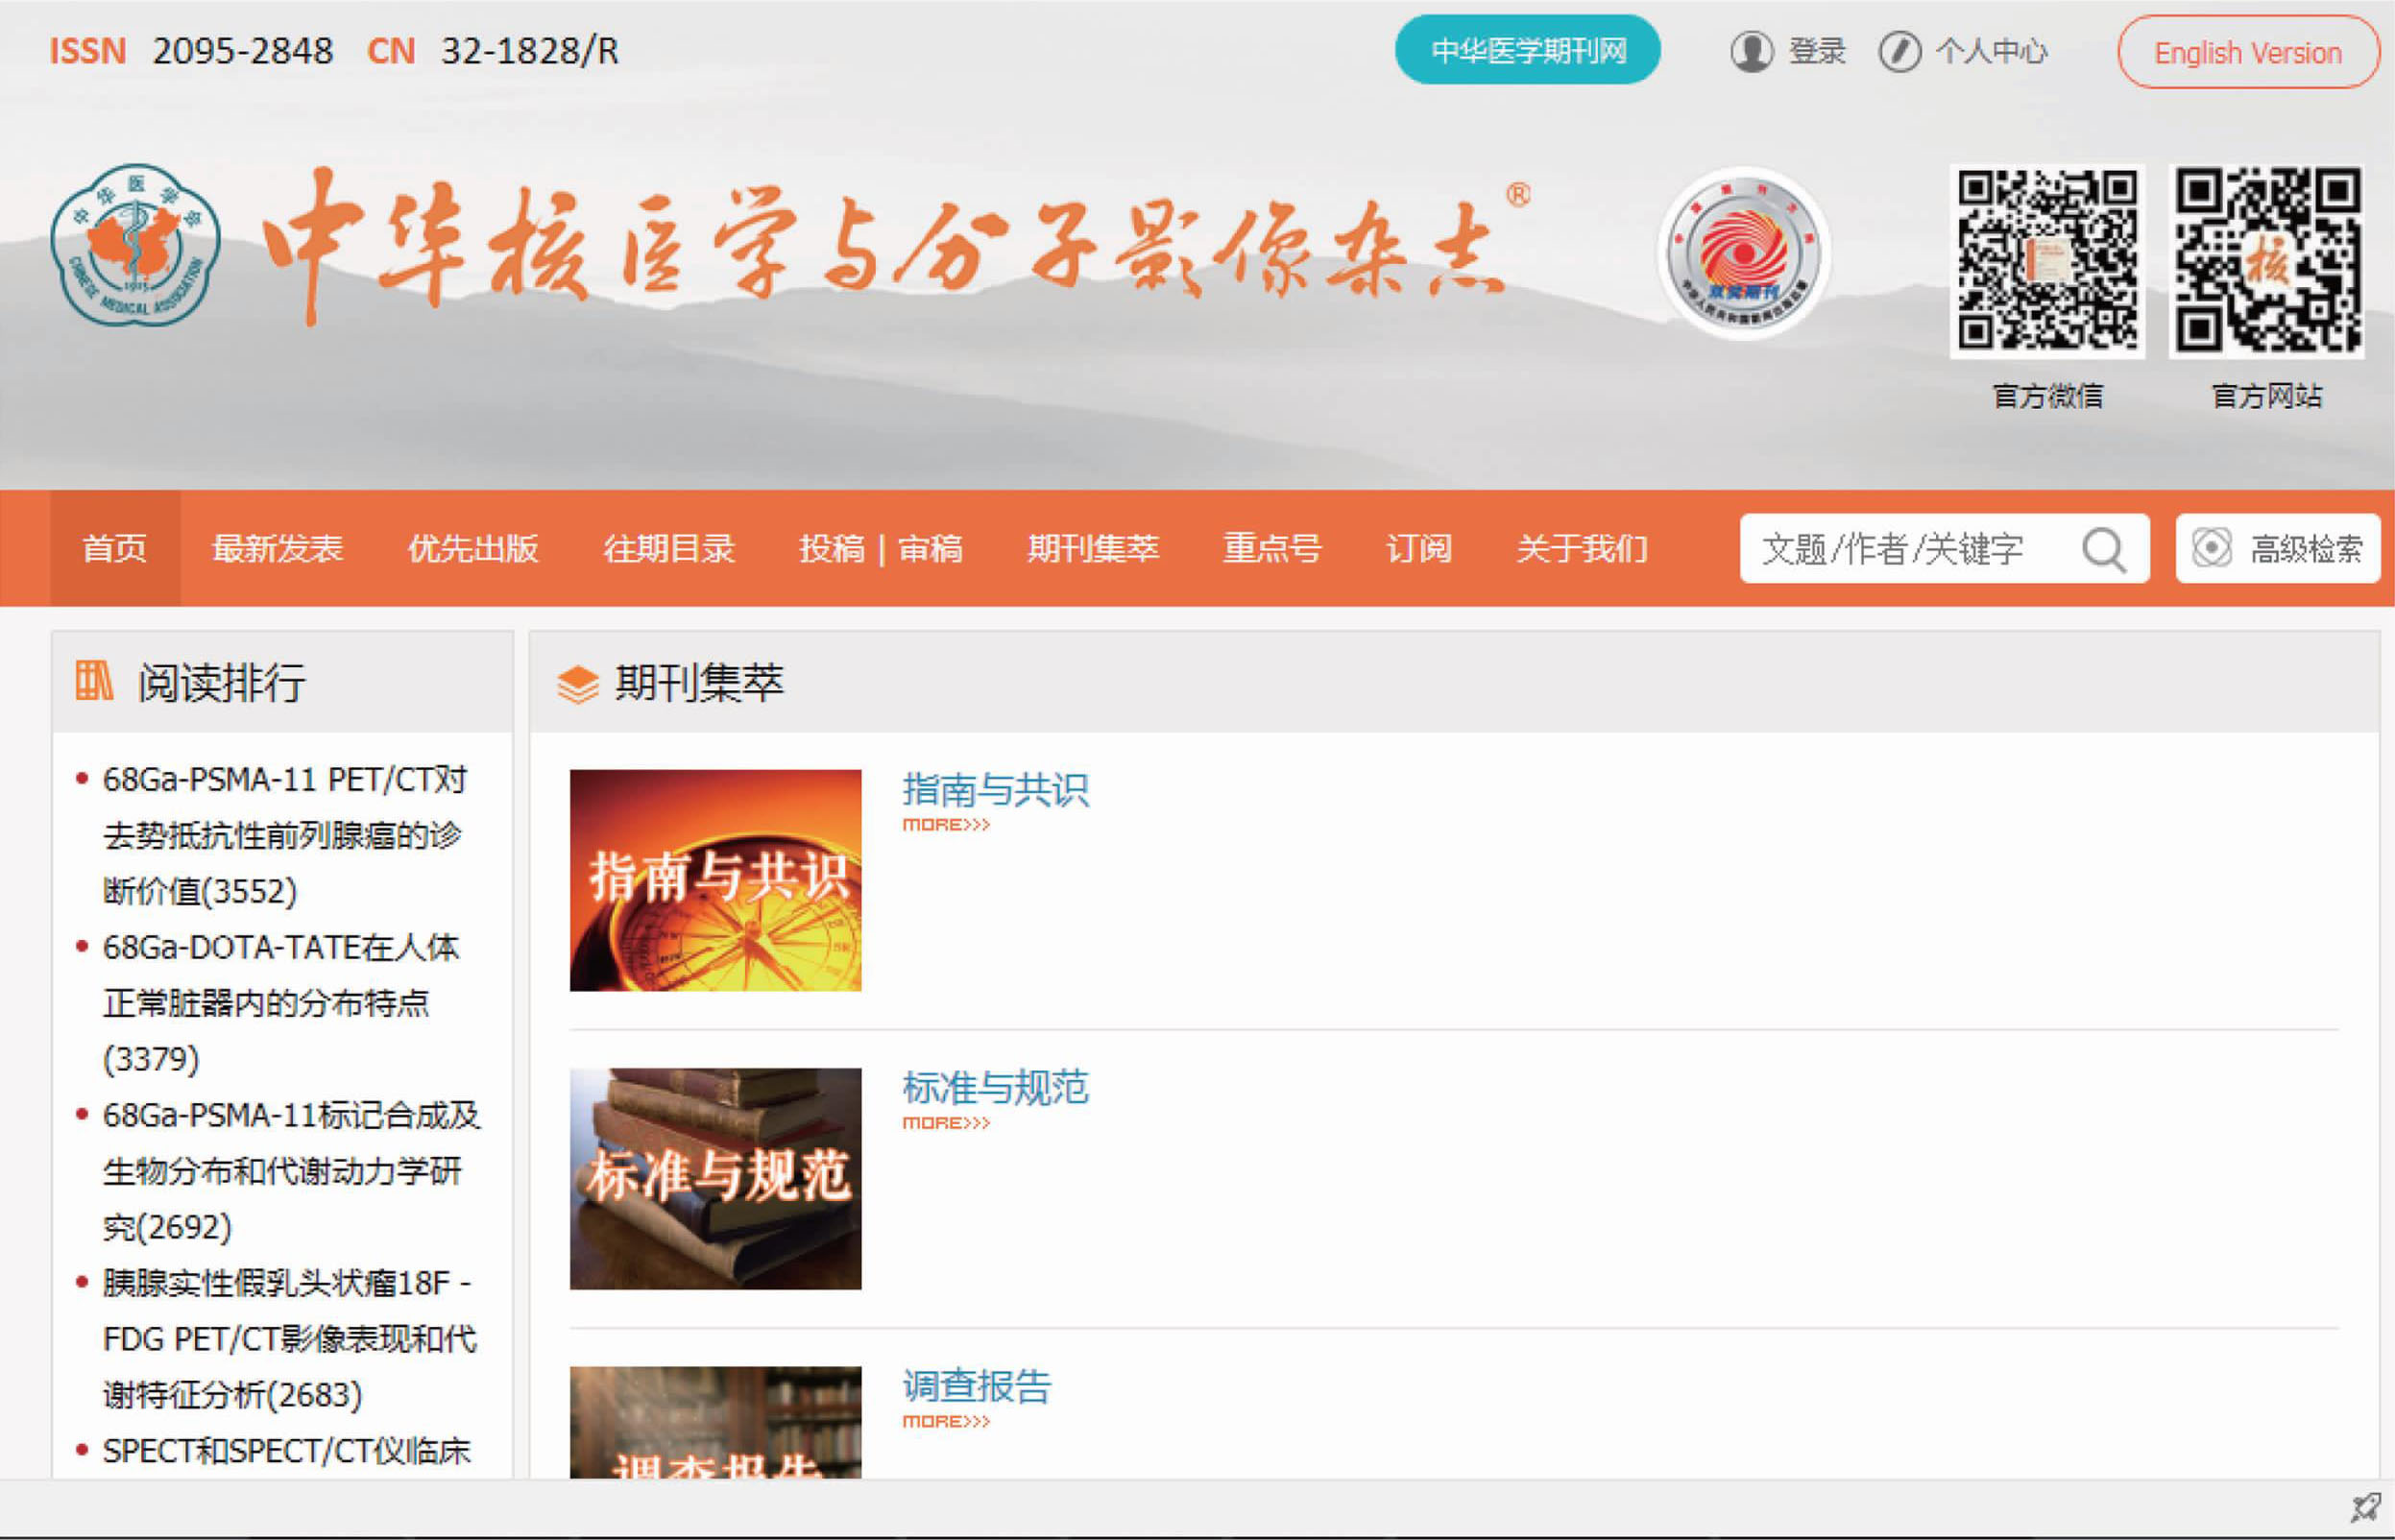Open the 往期目录 menu item

669,548
